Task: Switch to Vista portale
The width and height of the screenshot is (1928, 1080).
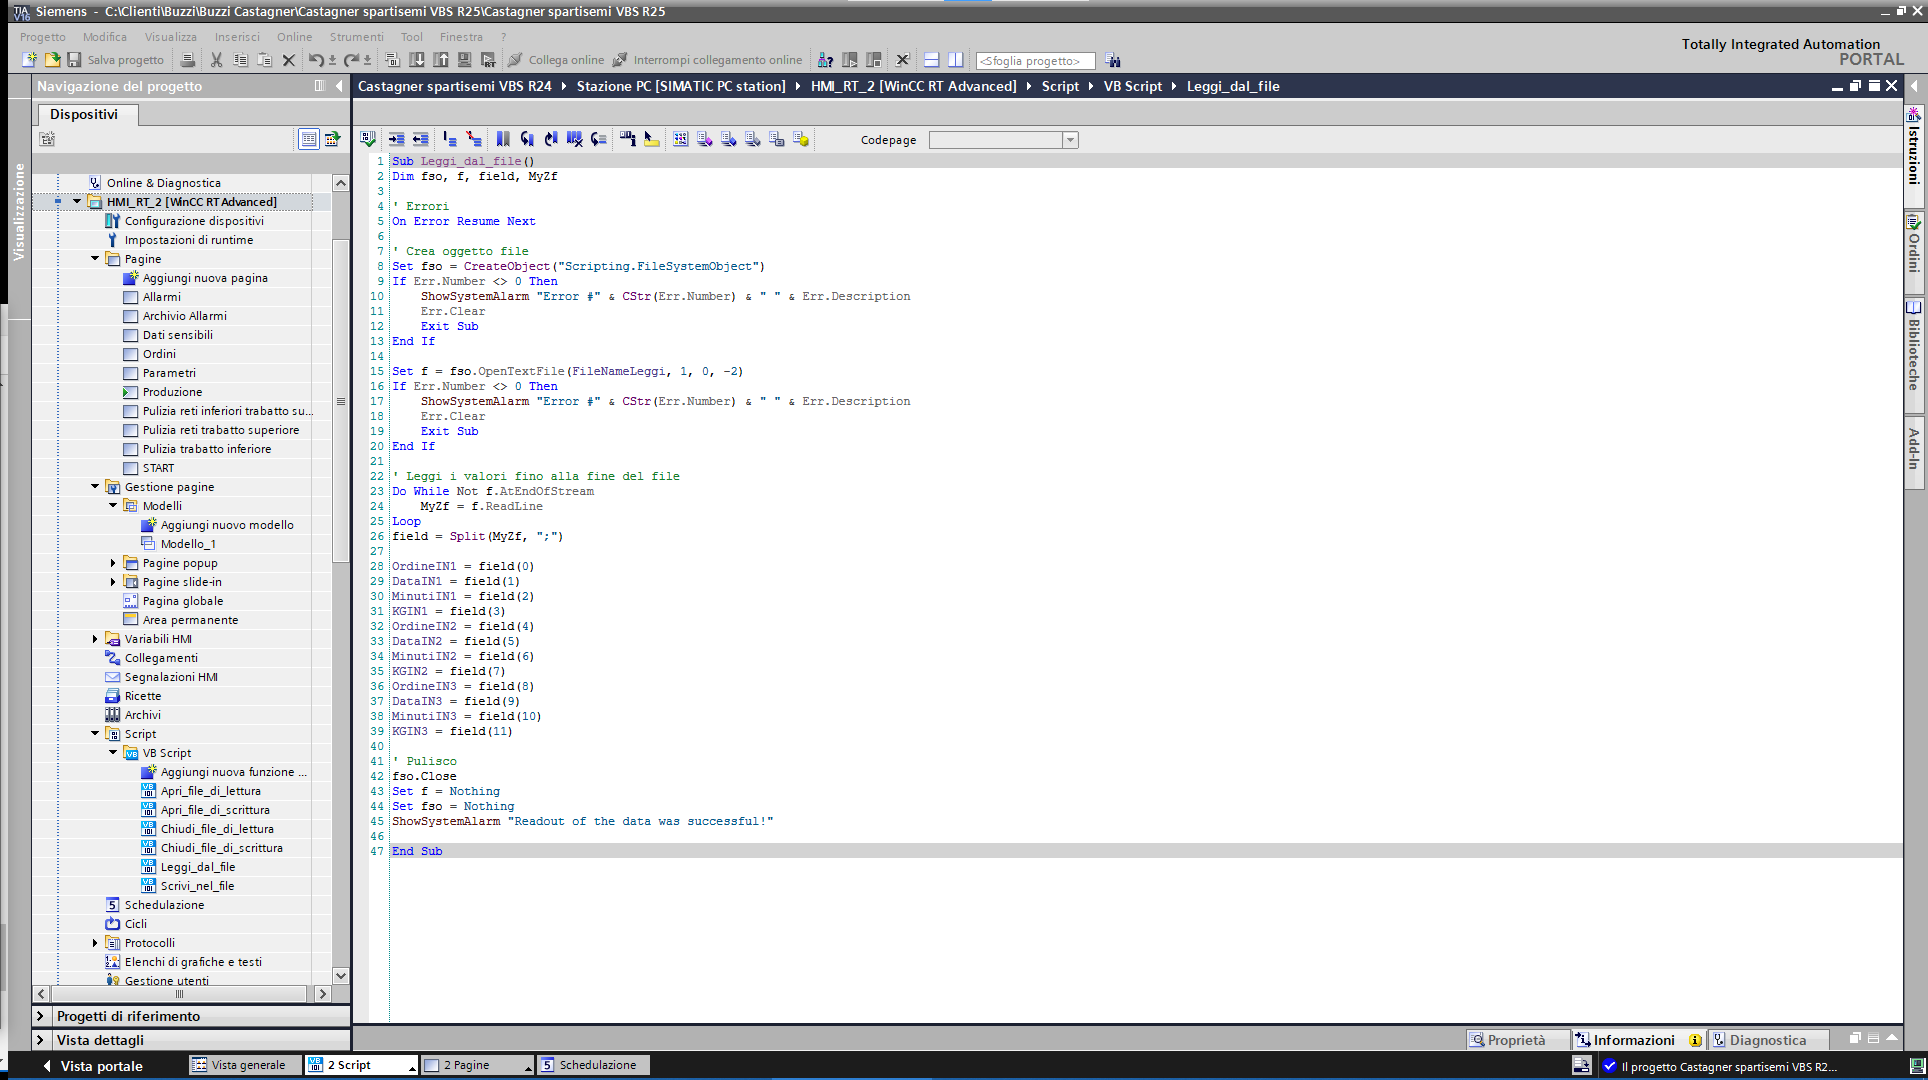Action: point(93,1066)
